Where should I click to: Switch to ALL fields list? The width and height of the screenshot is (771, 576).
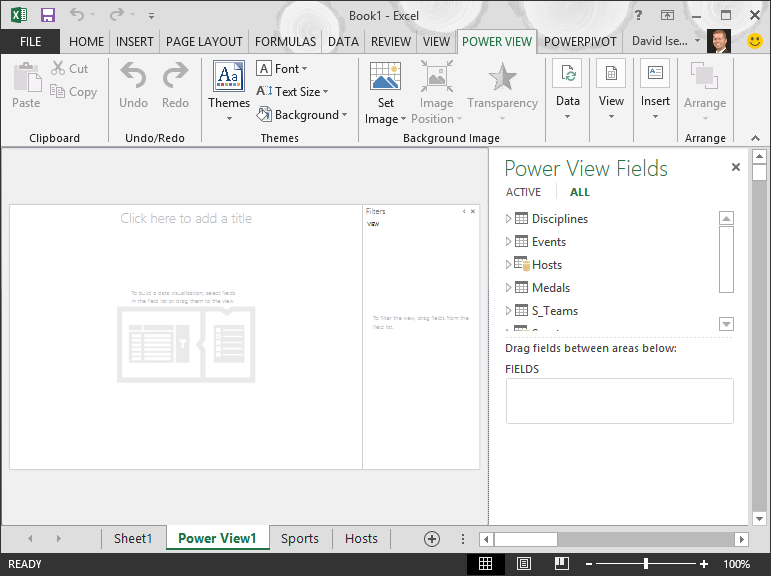[x=579, y=192]
